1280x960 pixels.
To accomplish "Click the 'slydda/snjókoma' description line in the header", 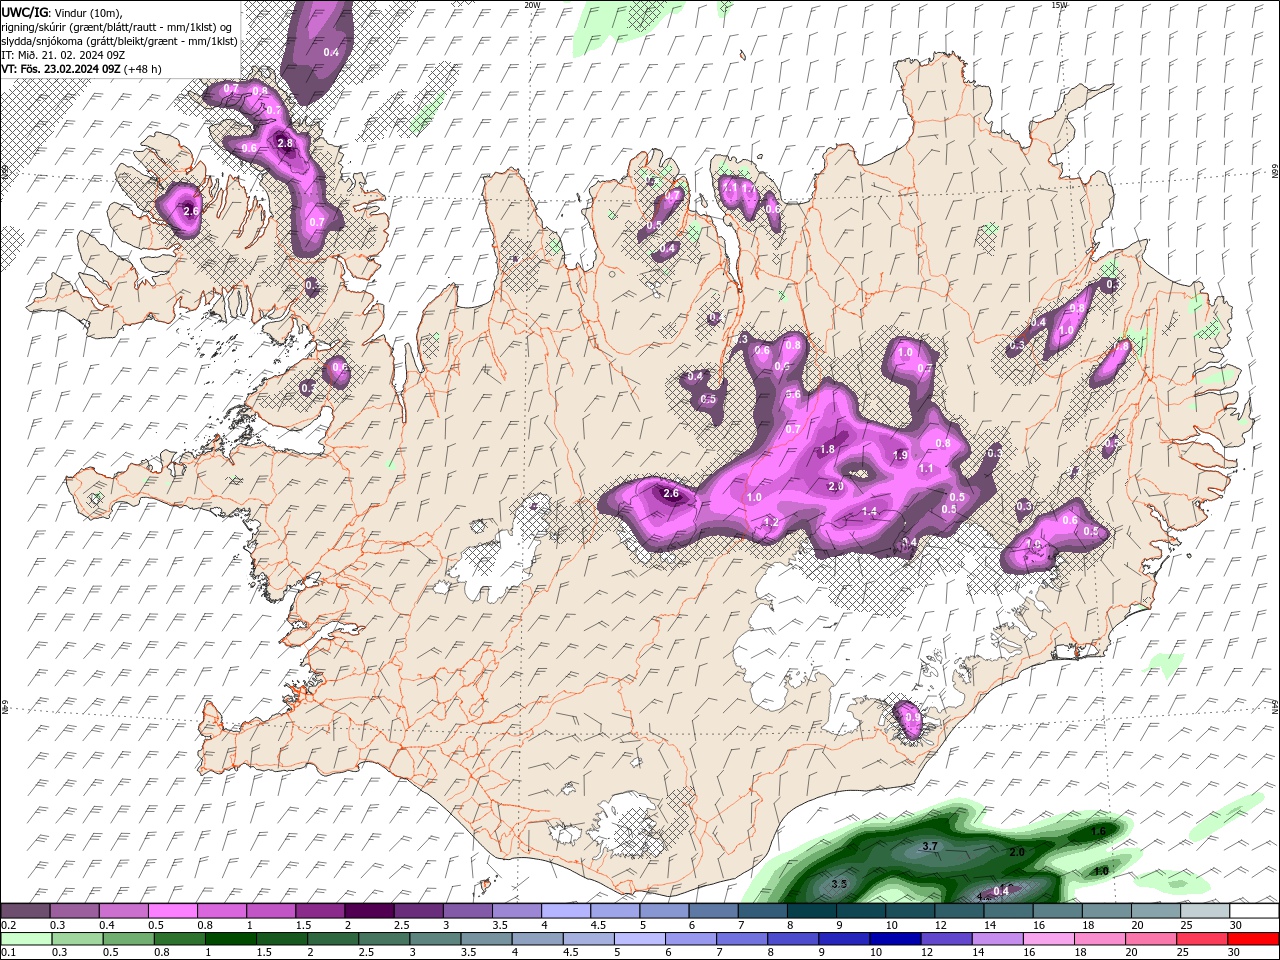I will [x=119, y=40].
